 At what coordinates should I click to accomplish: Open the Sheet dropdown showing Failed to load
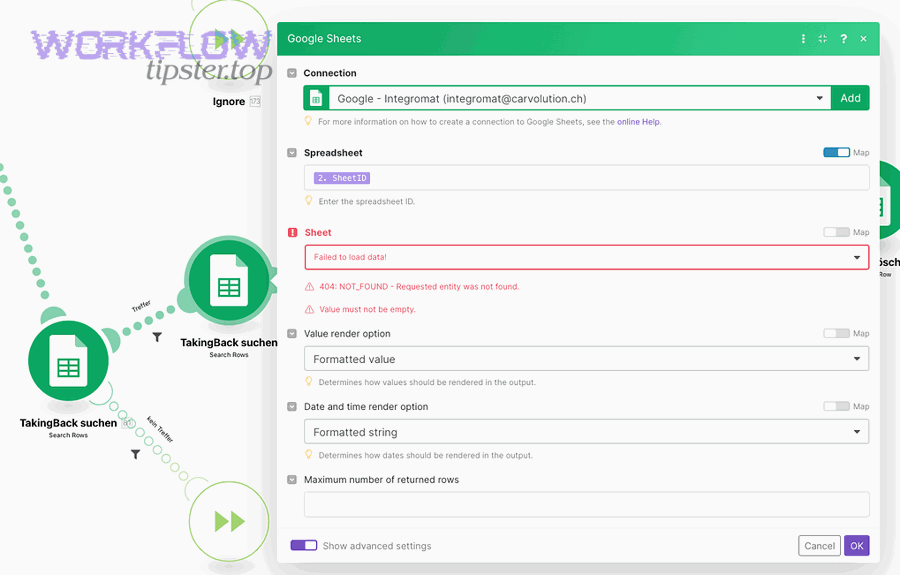click(587, 257)
